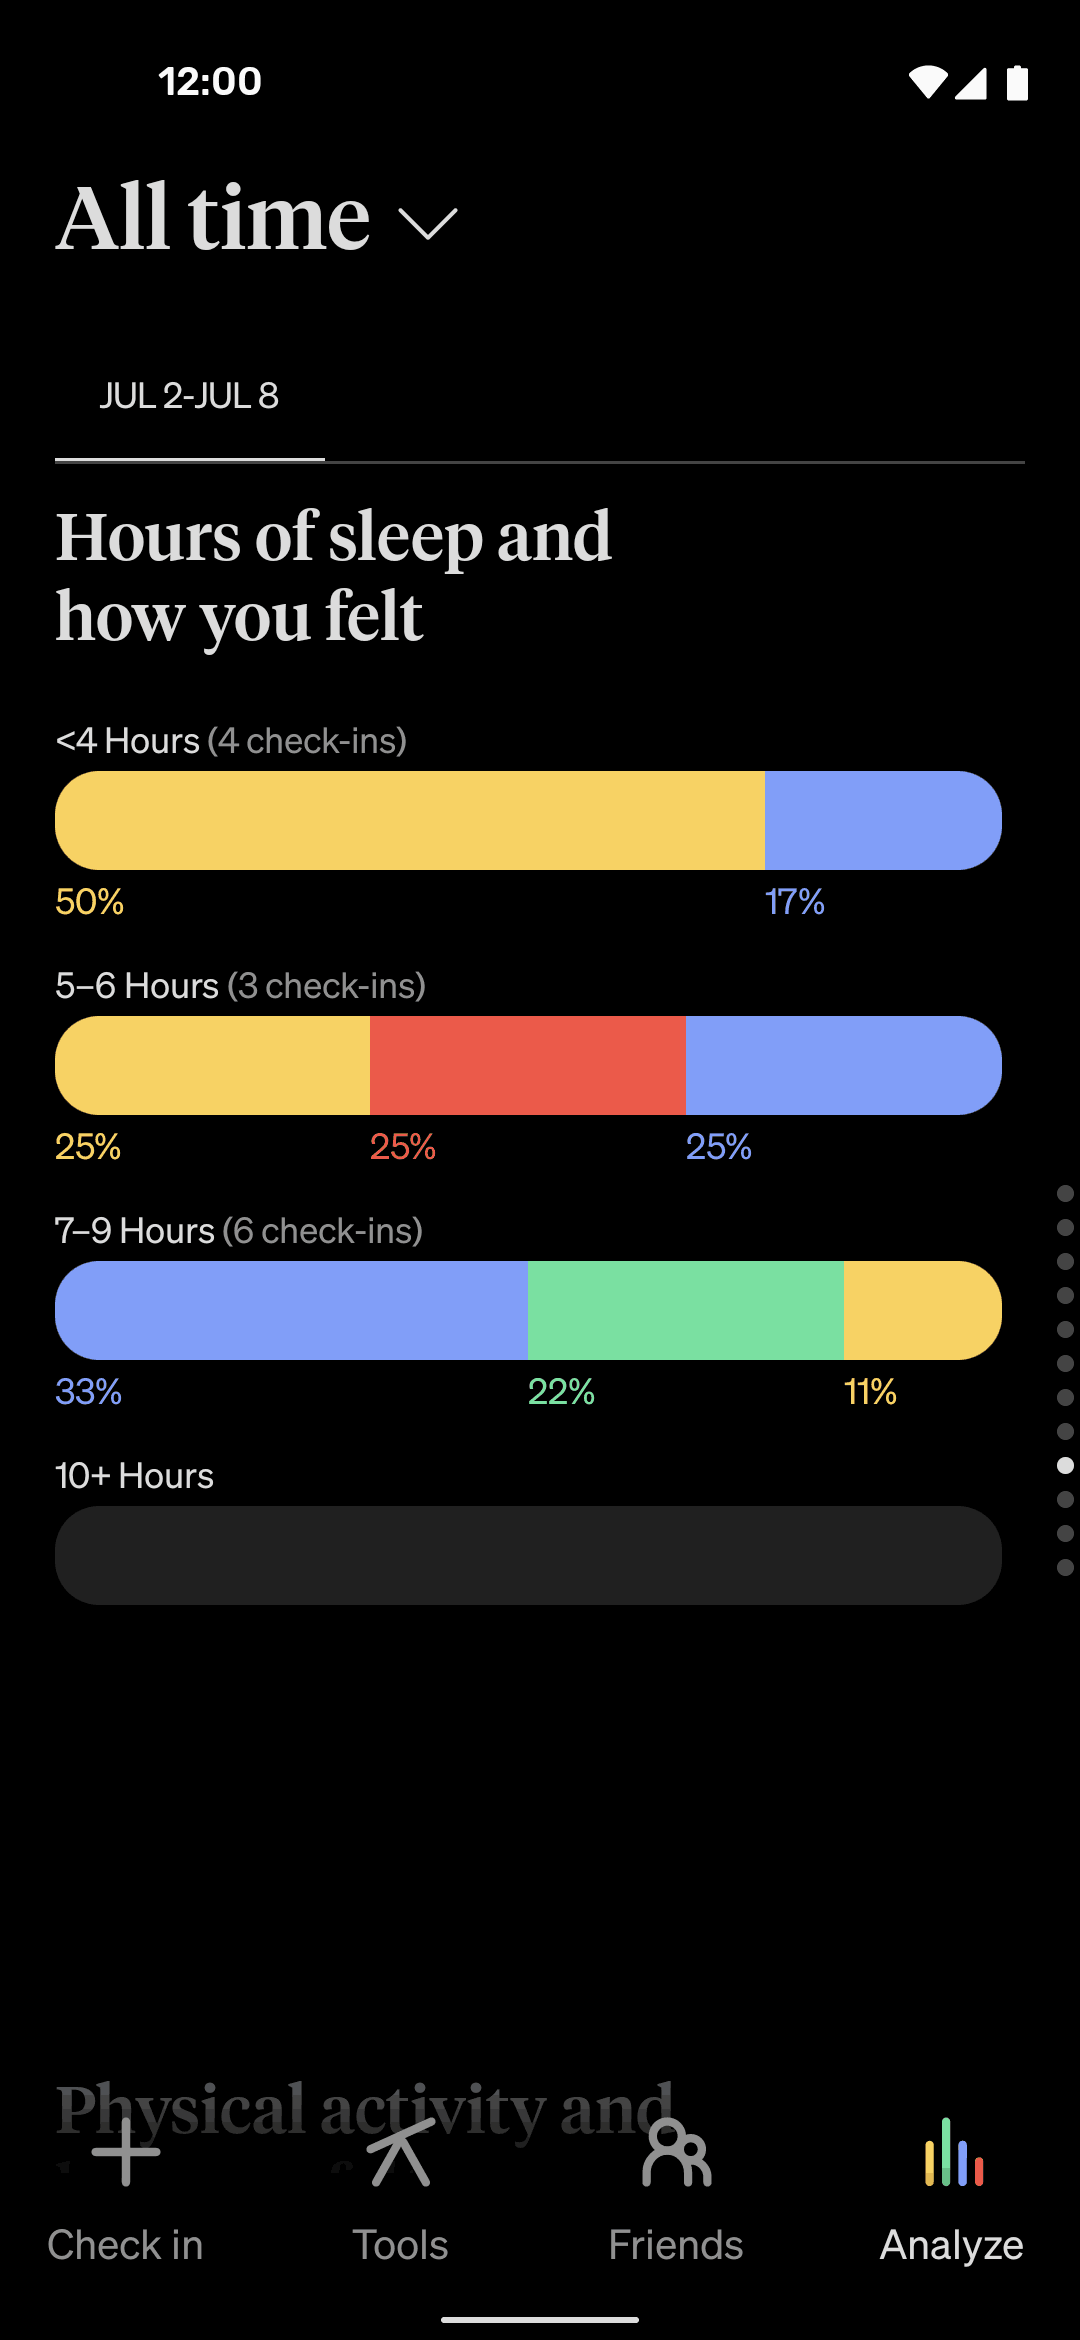Open Friends via the people icon

pyautogui.click(x=675, y=2150)
